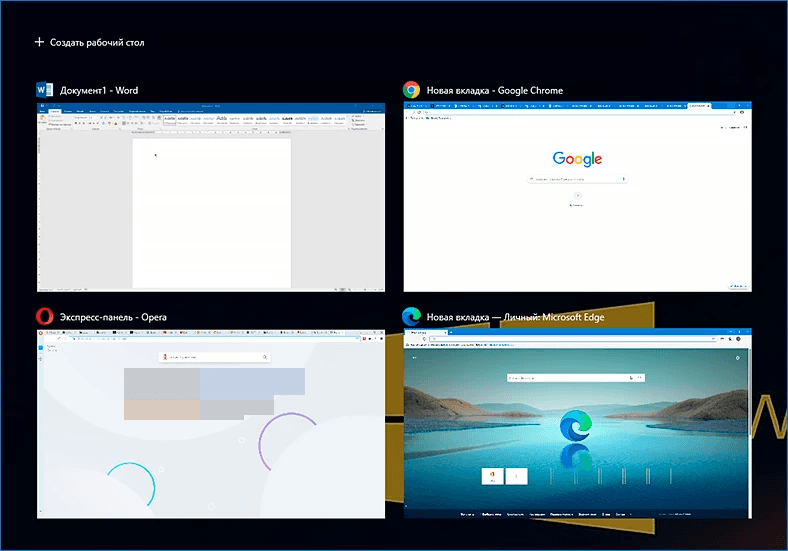Click the Microsoft Edge logo icon in title
Screen dimensions: 788x551
coord(411,317)
